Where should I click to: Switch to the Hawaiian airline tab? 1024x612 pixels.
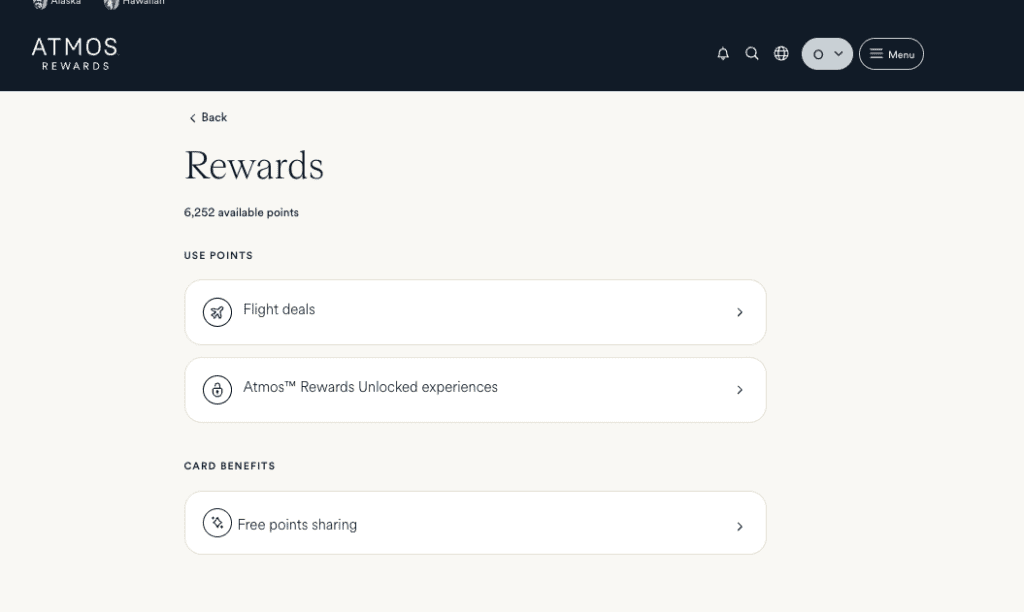(135, 3)
